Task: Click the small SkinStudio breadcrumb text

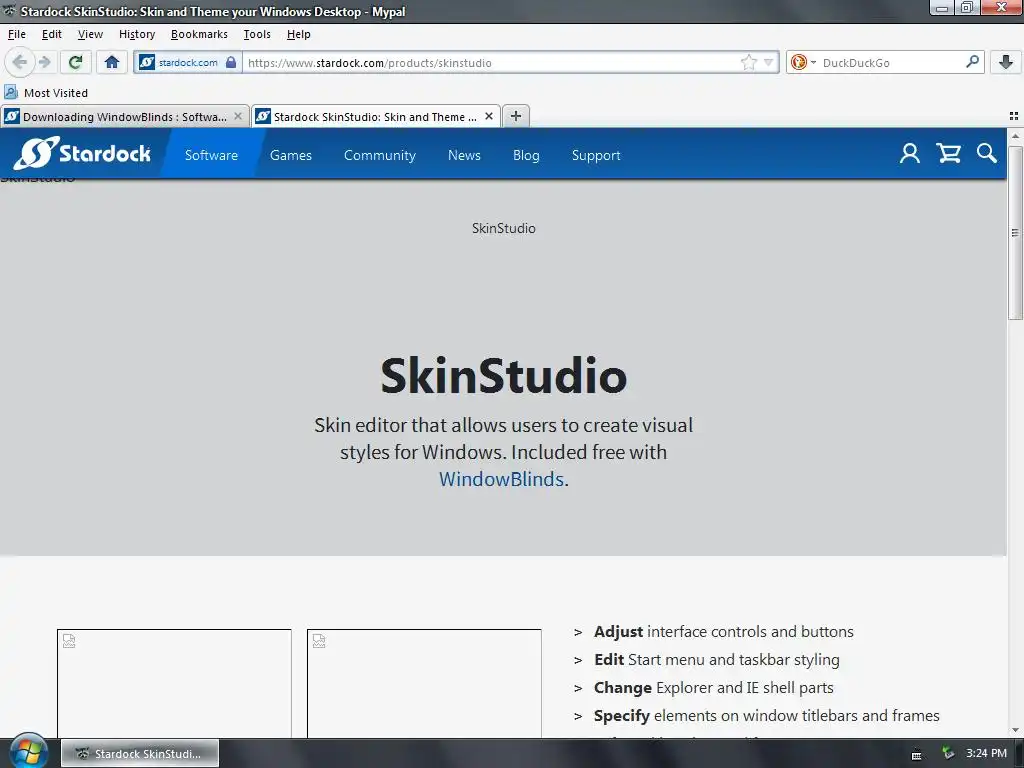Action: (x=504, y=228)
